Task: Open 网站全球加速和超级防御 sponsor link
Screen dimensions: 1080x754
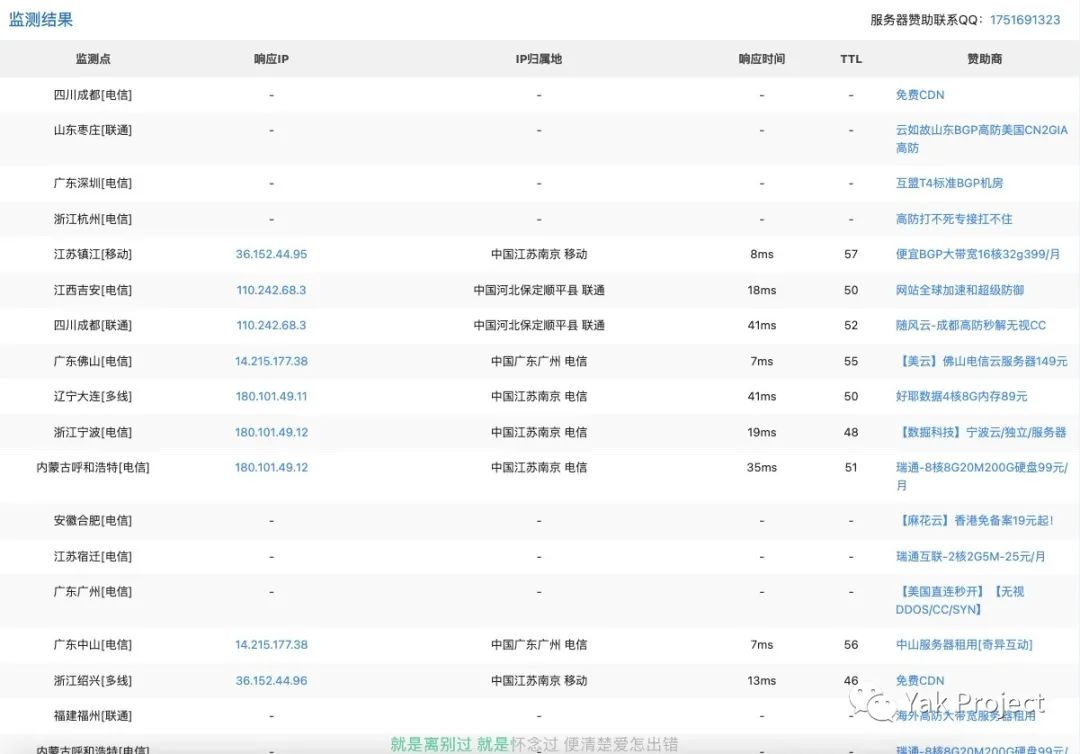Action: (x=959, y=290)
